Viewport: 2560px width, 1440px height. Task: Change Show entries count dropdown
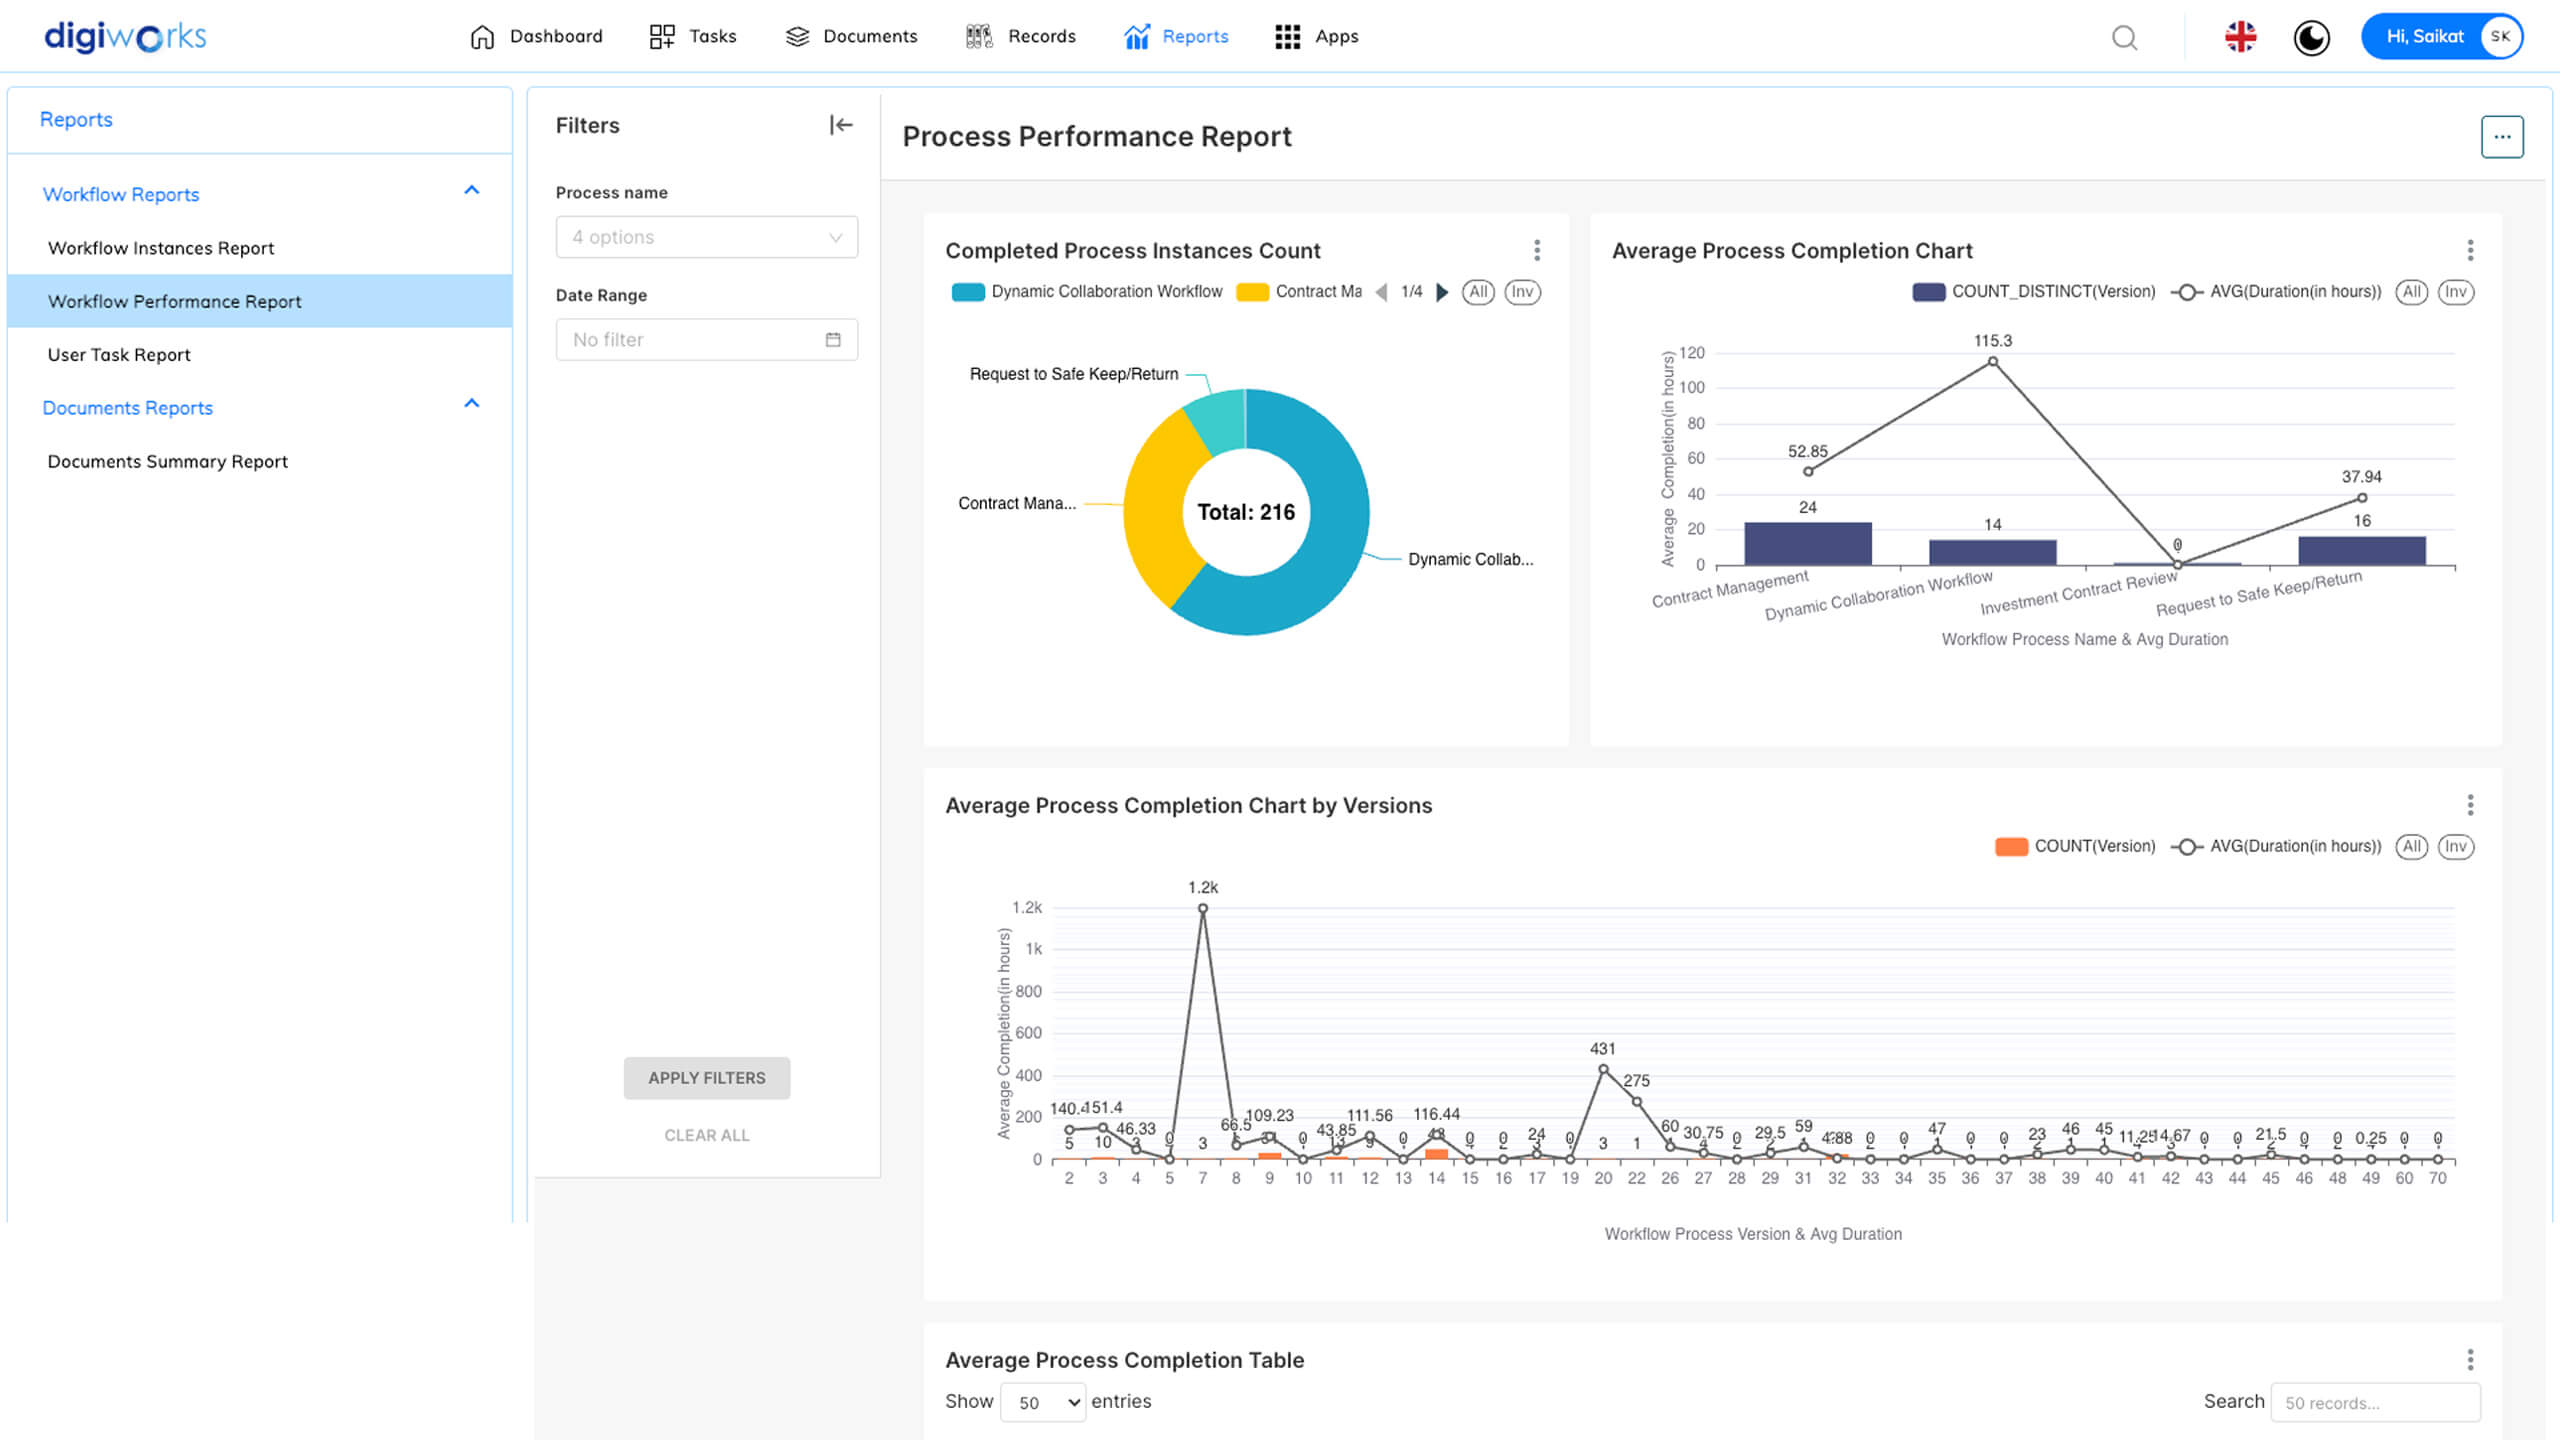pos(1043,1402)
